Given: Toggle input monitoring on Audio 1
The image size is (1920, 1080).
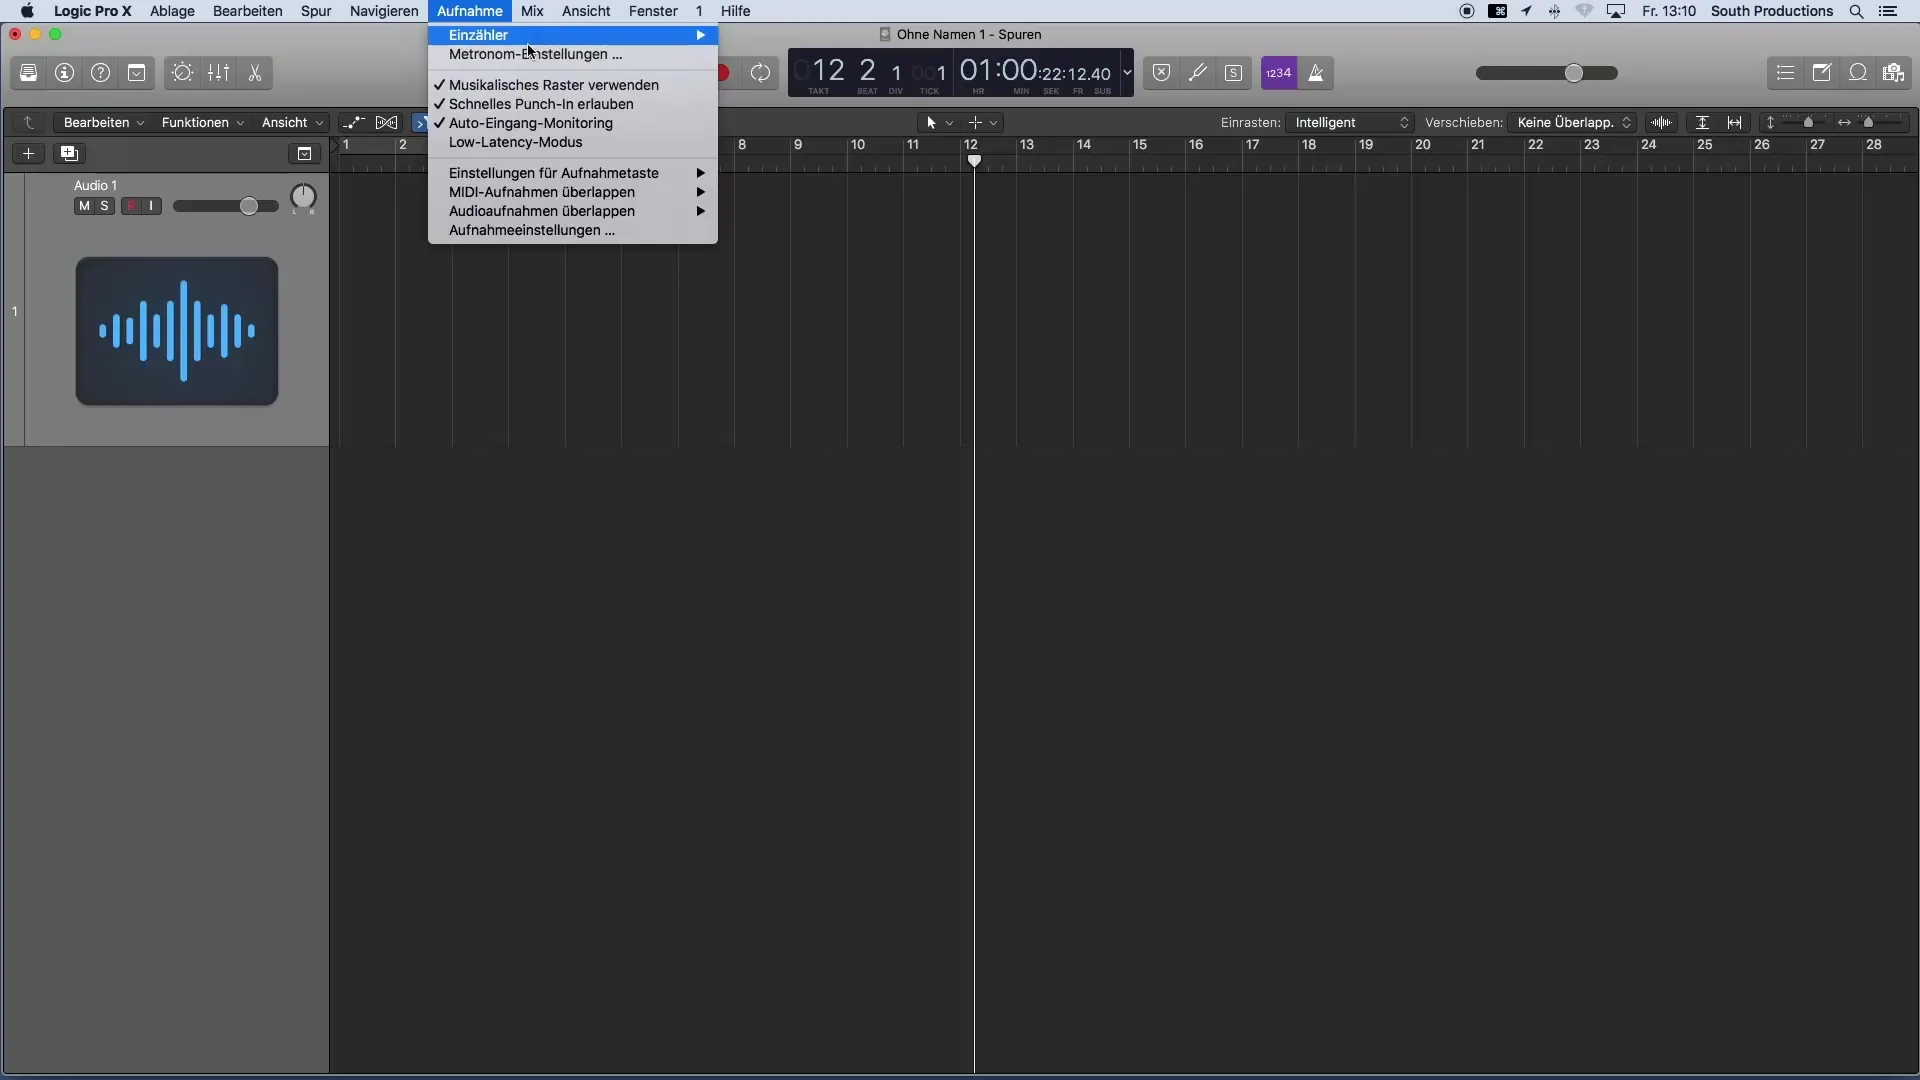Looking at the screenshot, I should pyautogui.click(x=151, y=206).
